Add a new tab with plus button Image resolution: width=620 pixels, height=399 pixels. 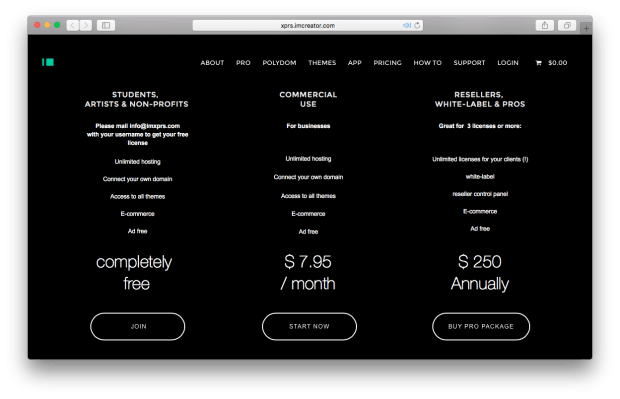point(586,28)
